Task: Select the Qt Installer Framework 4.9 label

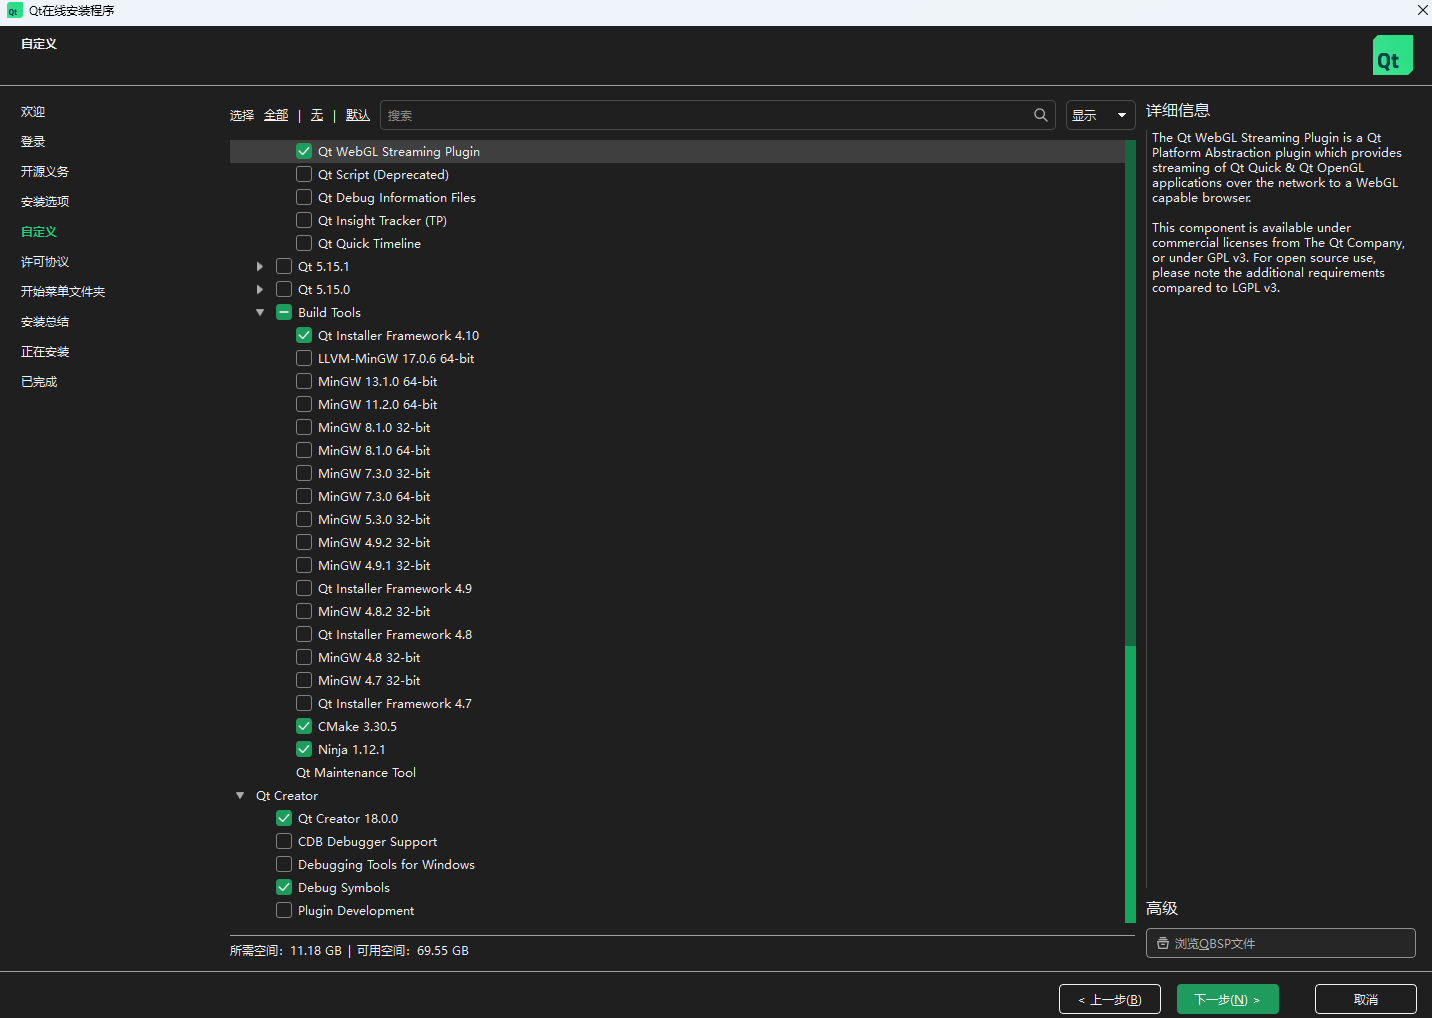Action: tap(395, 588)
